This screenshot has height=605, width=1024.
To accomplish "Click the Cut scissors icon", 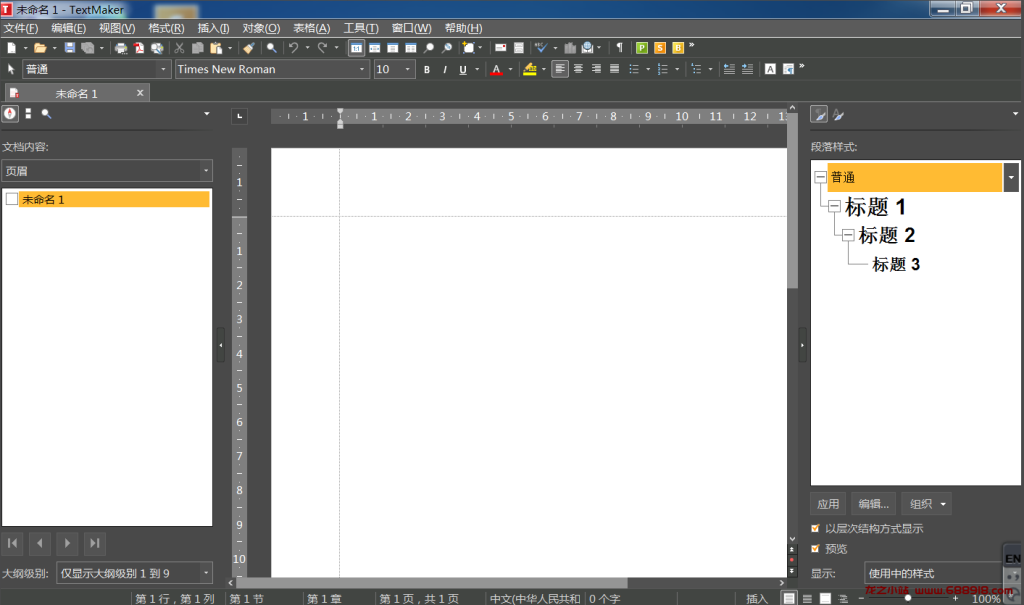I will point(179,48).
